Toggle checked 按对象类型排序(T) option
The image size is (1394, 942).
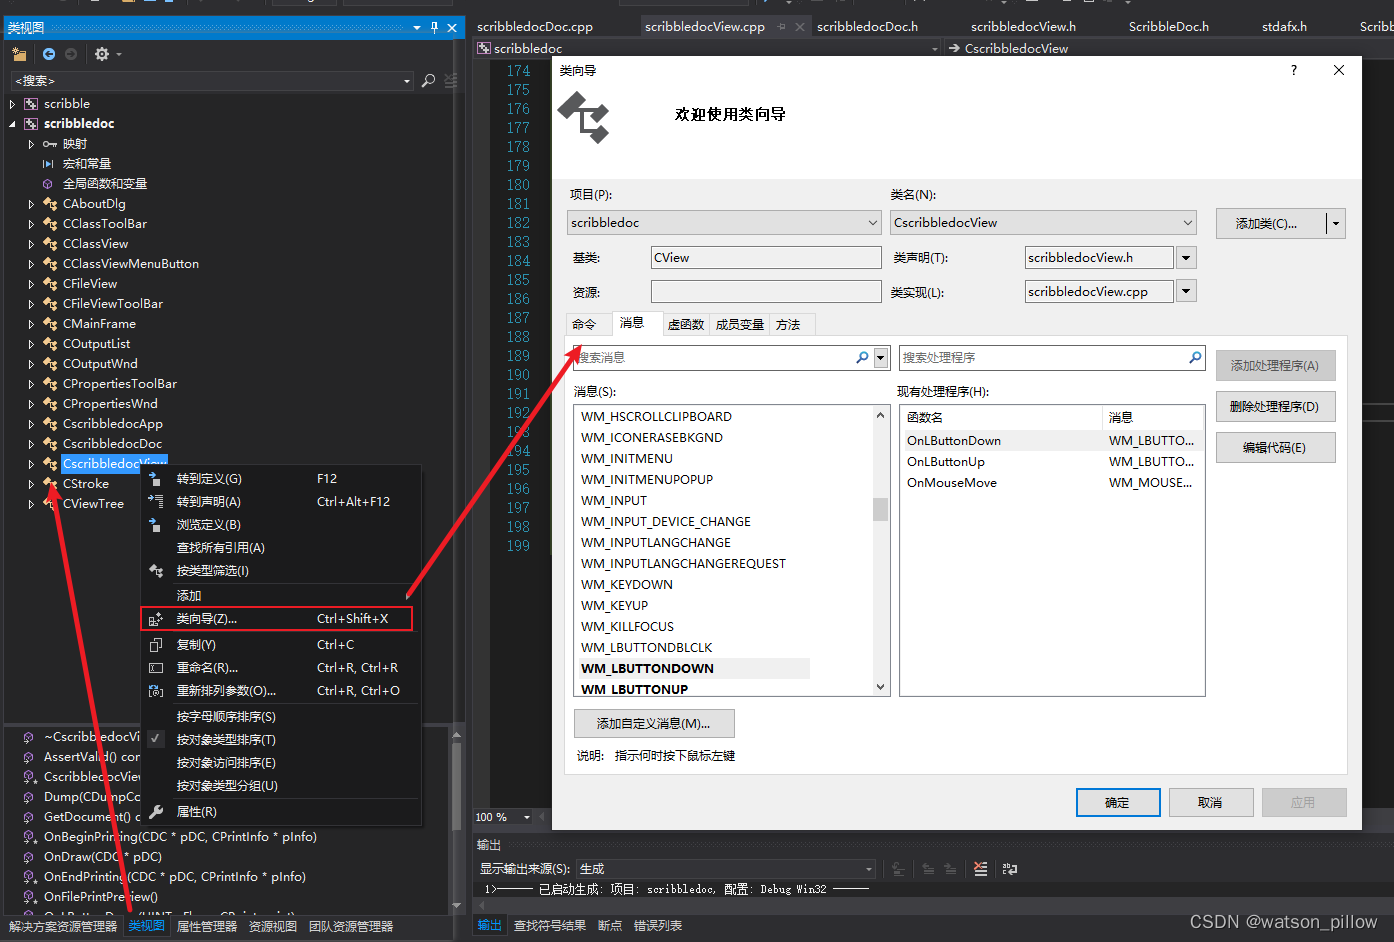pyautogui.click(x=226, y=739)
